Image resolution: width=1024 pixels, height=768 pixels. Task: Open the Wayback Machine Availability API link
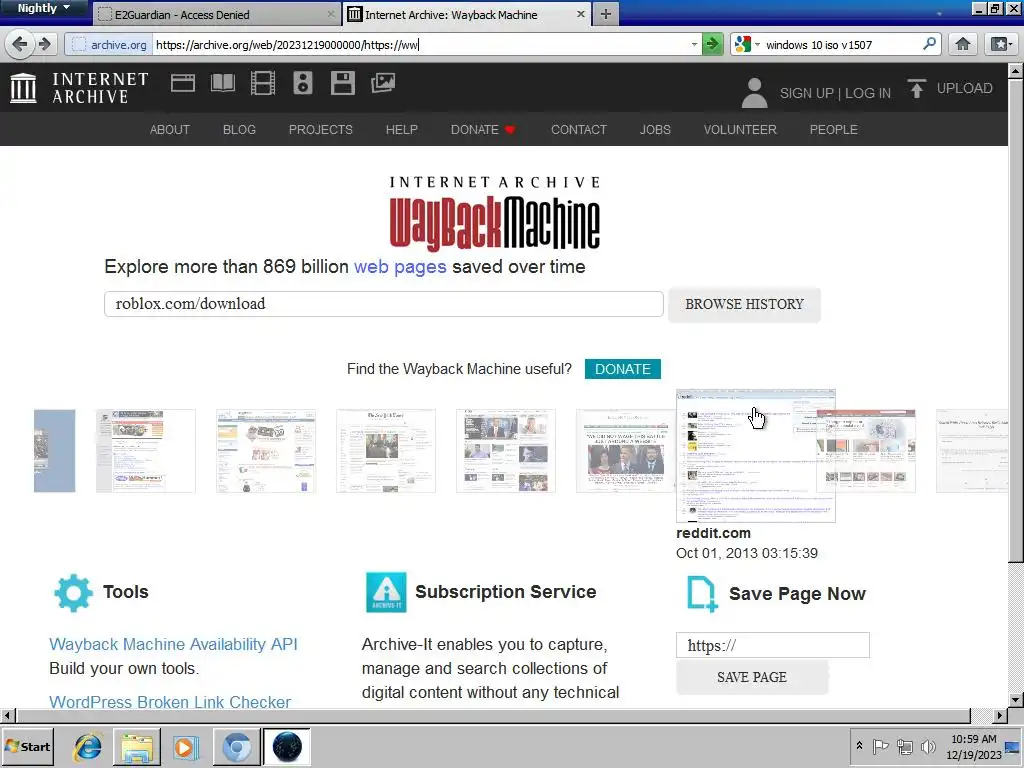coord(173,645)
